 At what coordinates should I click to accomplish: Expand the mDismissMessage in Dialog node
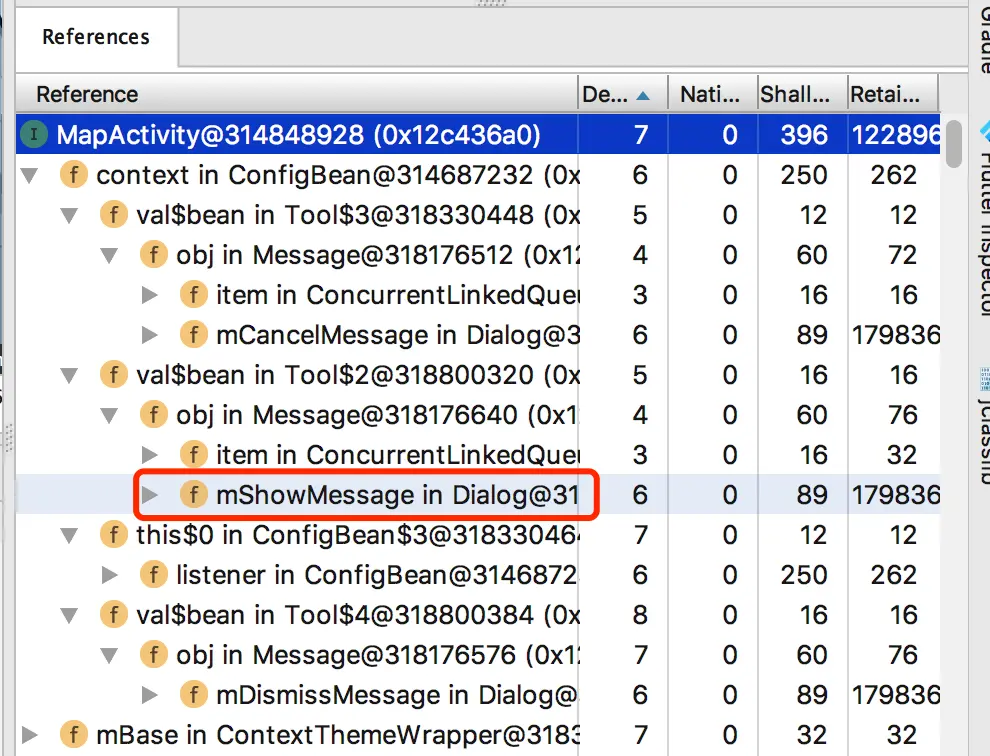tap(150, 695)
